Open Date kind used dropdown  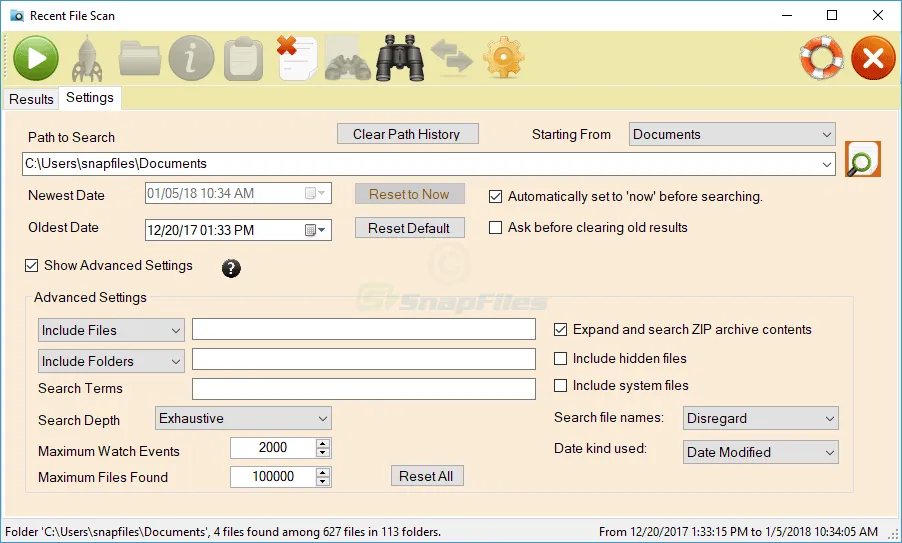click(x=760, y=452)
